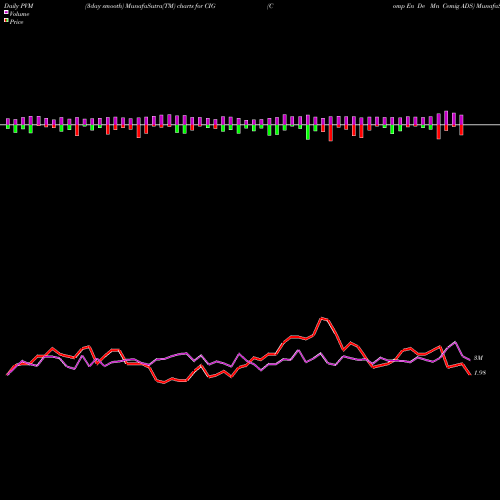Click the 'Price' legend label
Viewport: 500px width, 500px height.
[16, 22]
